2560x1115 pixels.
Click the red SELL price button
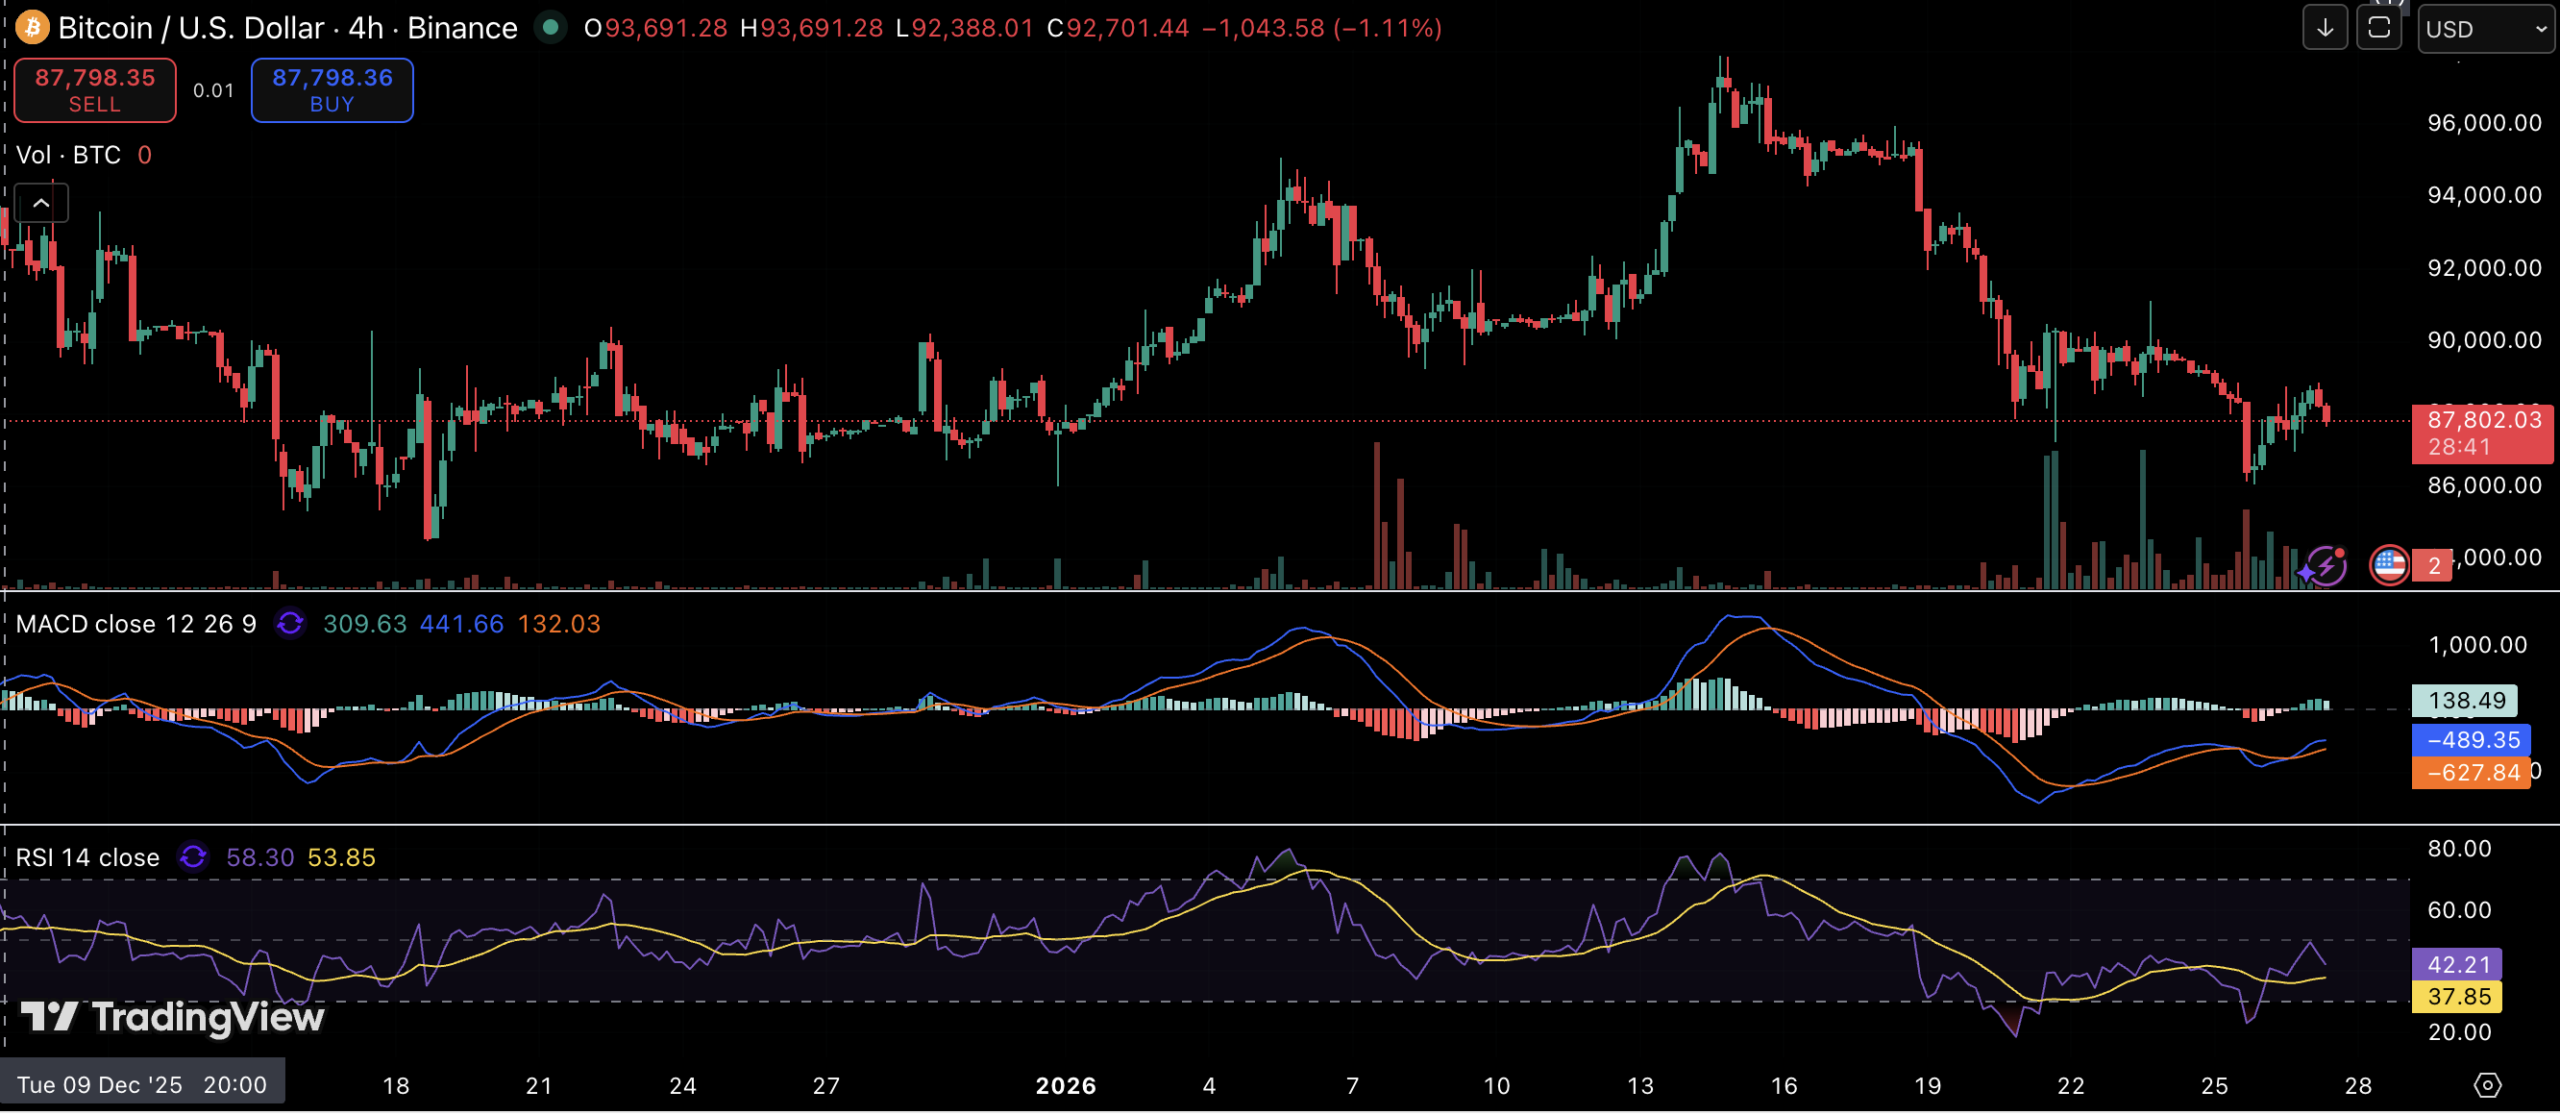[95, 90]
